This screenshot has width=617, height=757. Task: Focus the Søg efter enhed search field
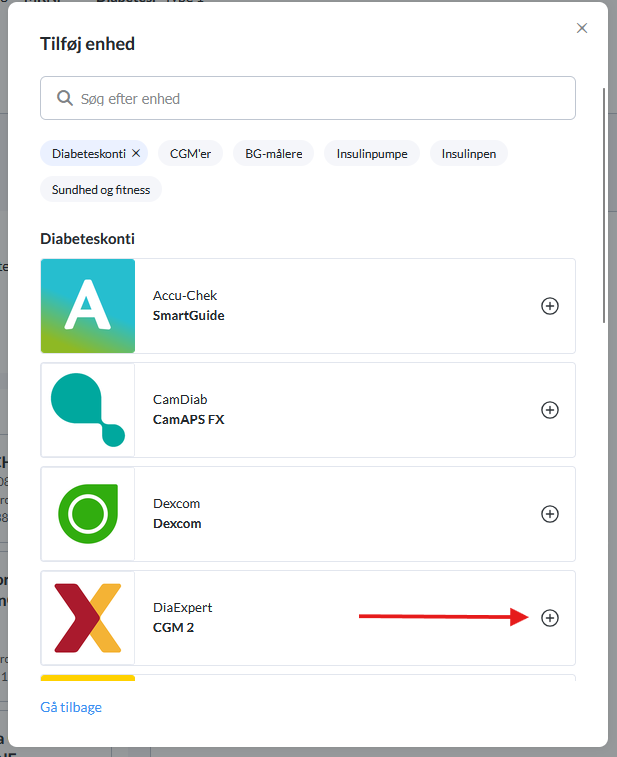coord(308,98)
